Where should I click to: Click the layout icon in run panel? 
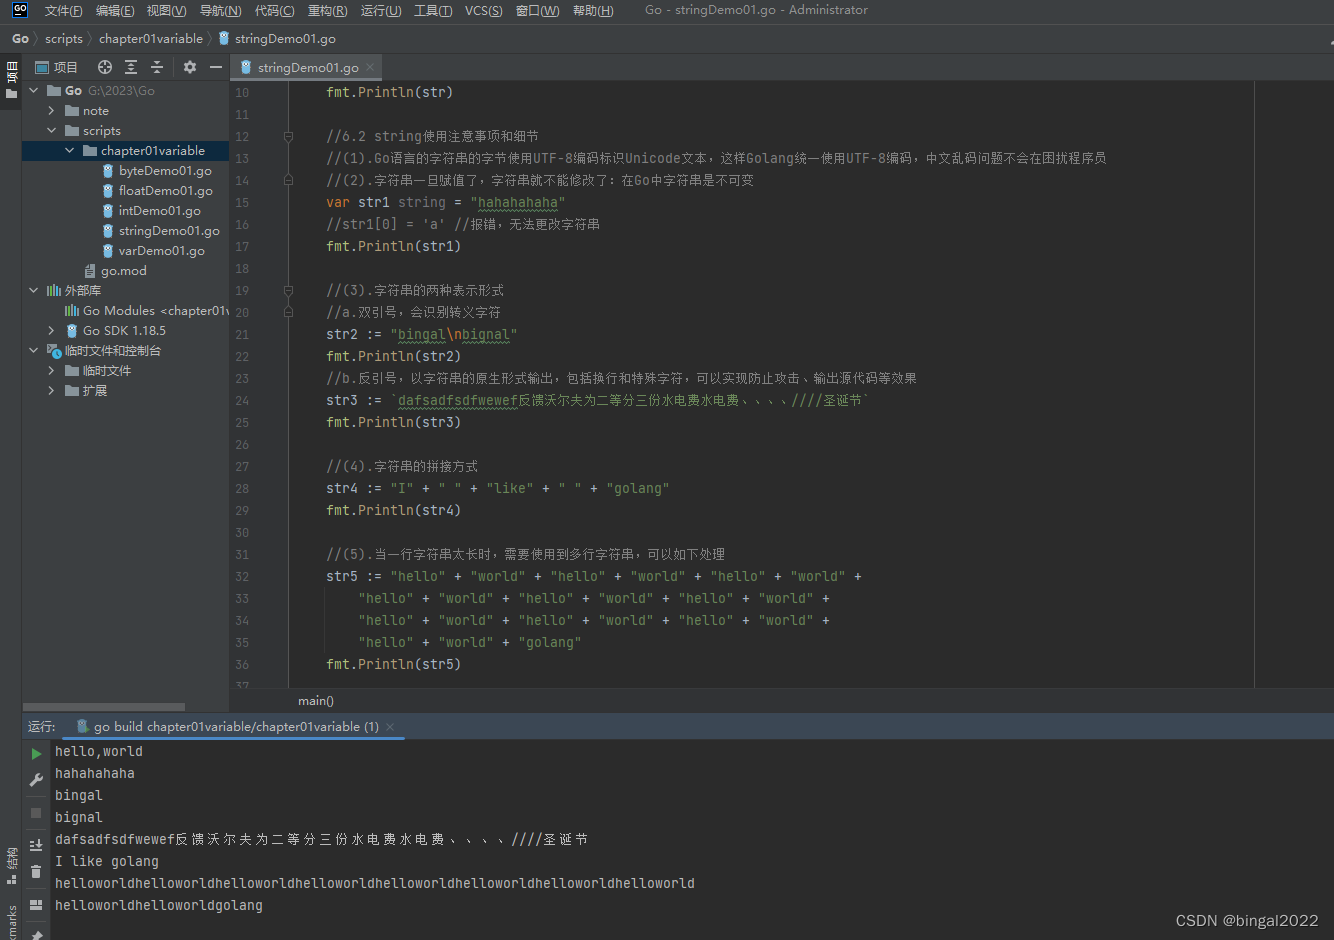pos(36,905)
